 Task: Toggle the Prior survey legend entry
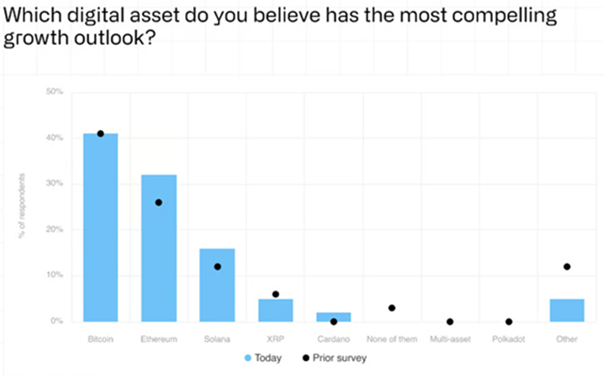(x=335, y=358)
